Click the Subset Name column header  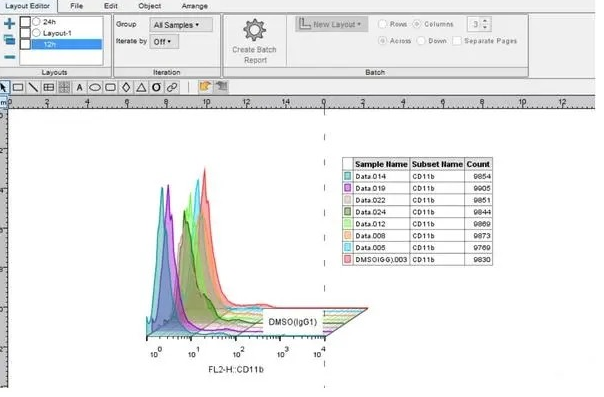(x=437, y=164)
